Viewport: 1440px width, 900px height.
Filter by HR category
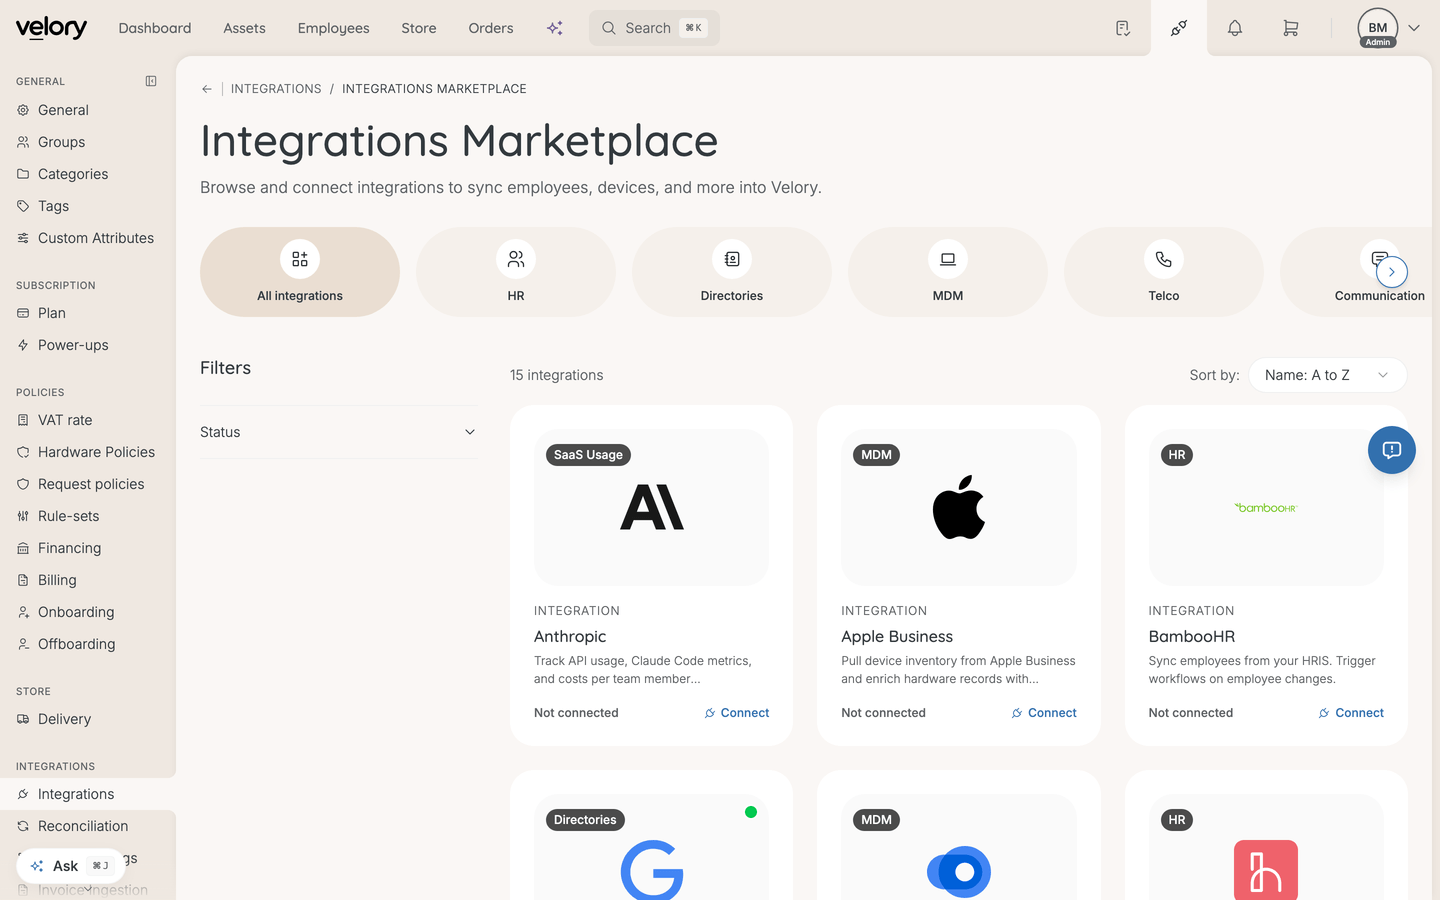click(x=516, y=272)
